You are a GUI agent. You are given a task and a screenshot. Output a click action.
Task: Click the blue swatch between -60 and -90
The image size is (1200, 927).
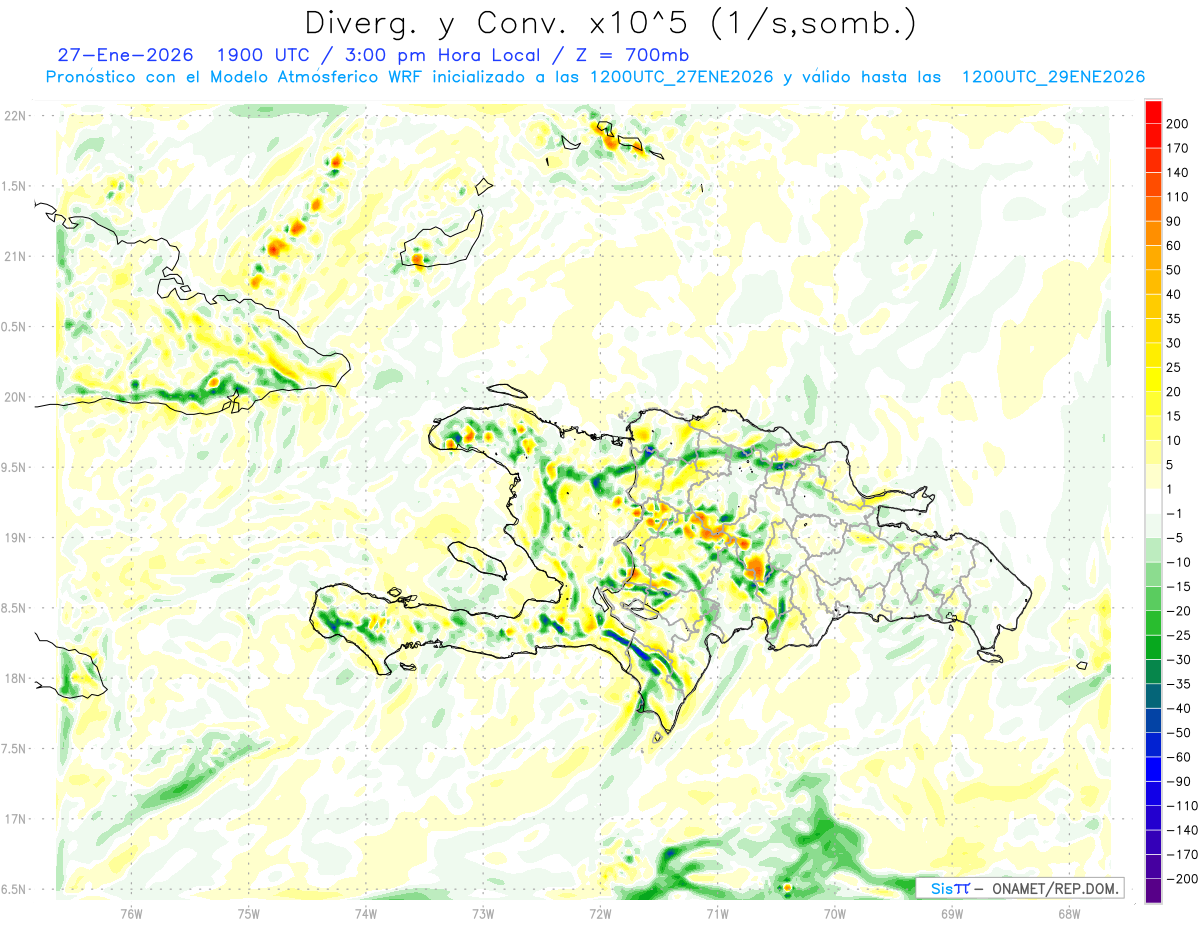click(x=1153, y=768)
